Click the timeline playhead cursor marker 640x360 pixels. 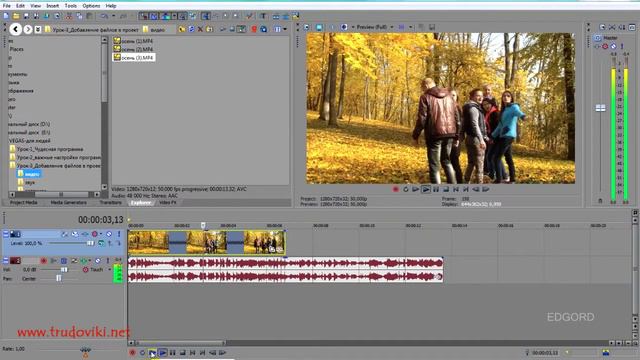pos(203,225)
